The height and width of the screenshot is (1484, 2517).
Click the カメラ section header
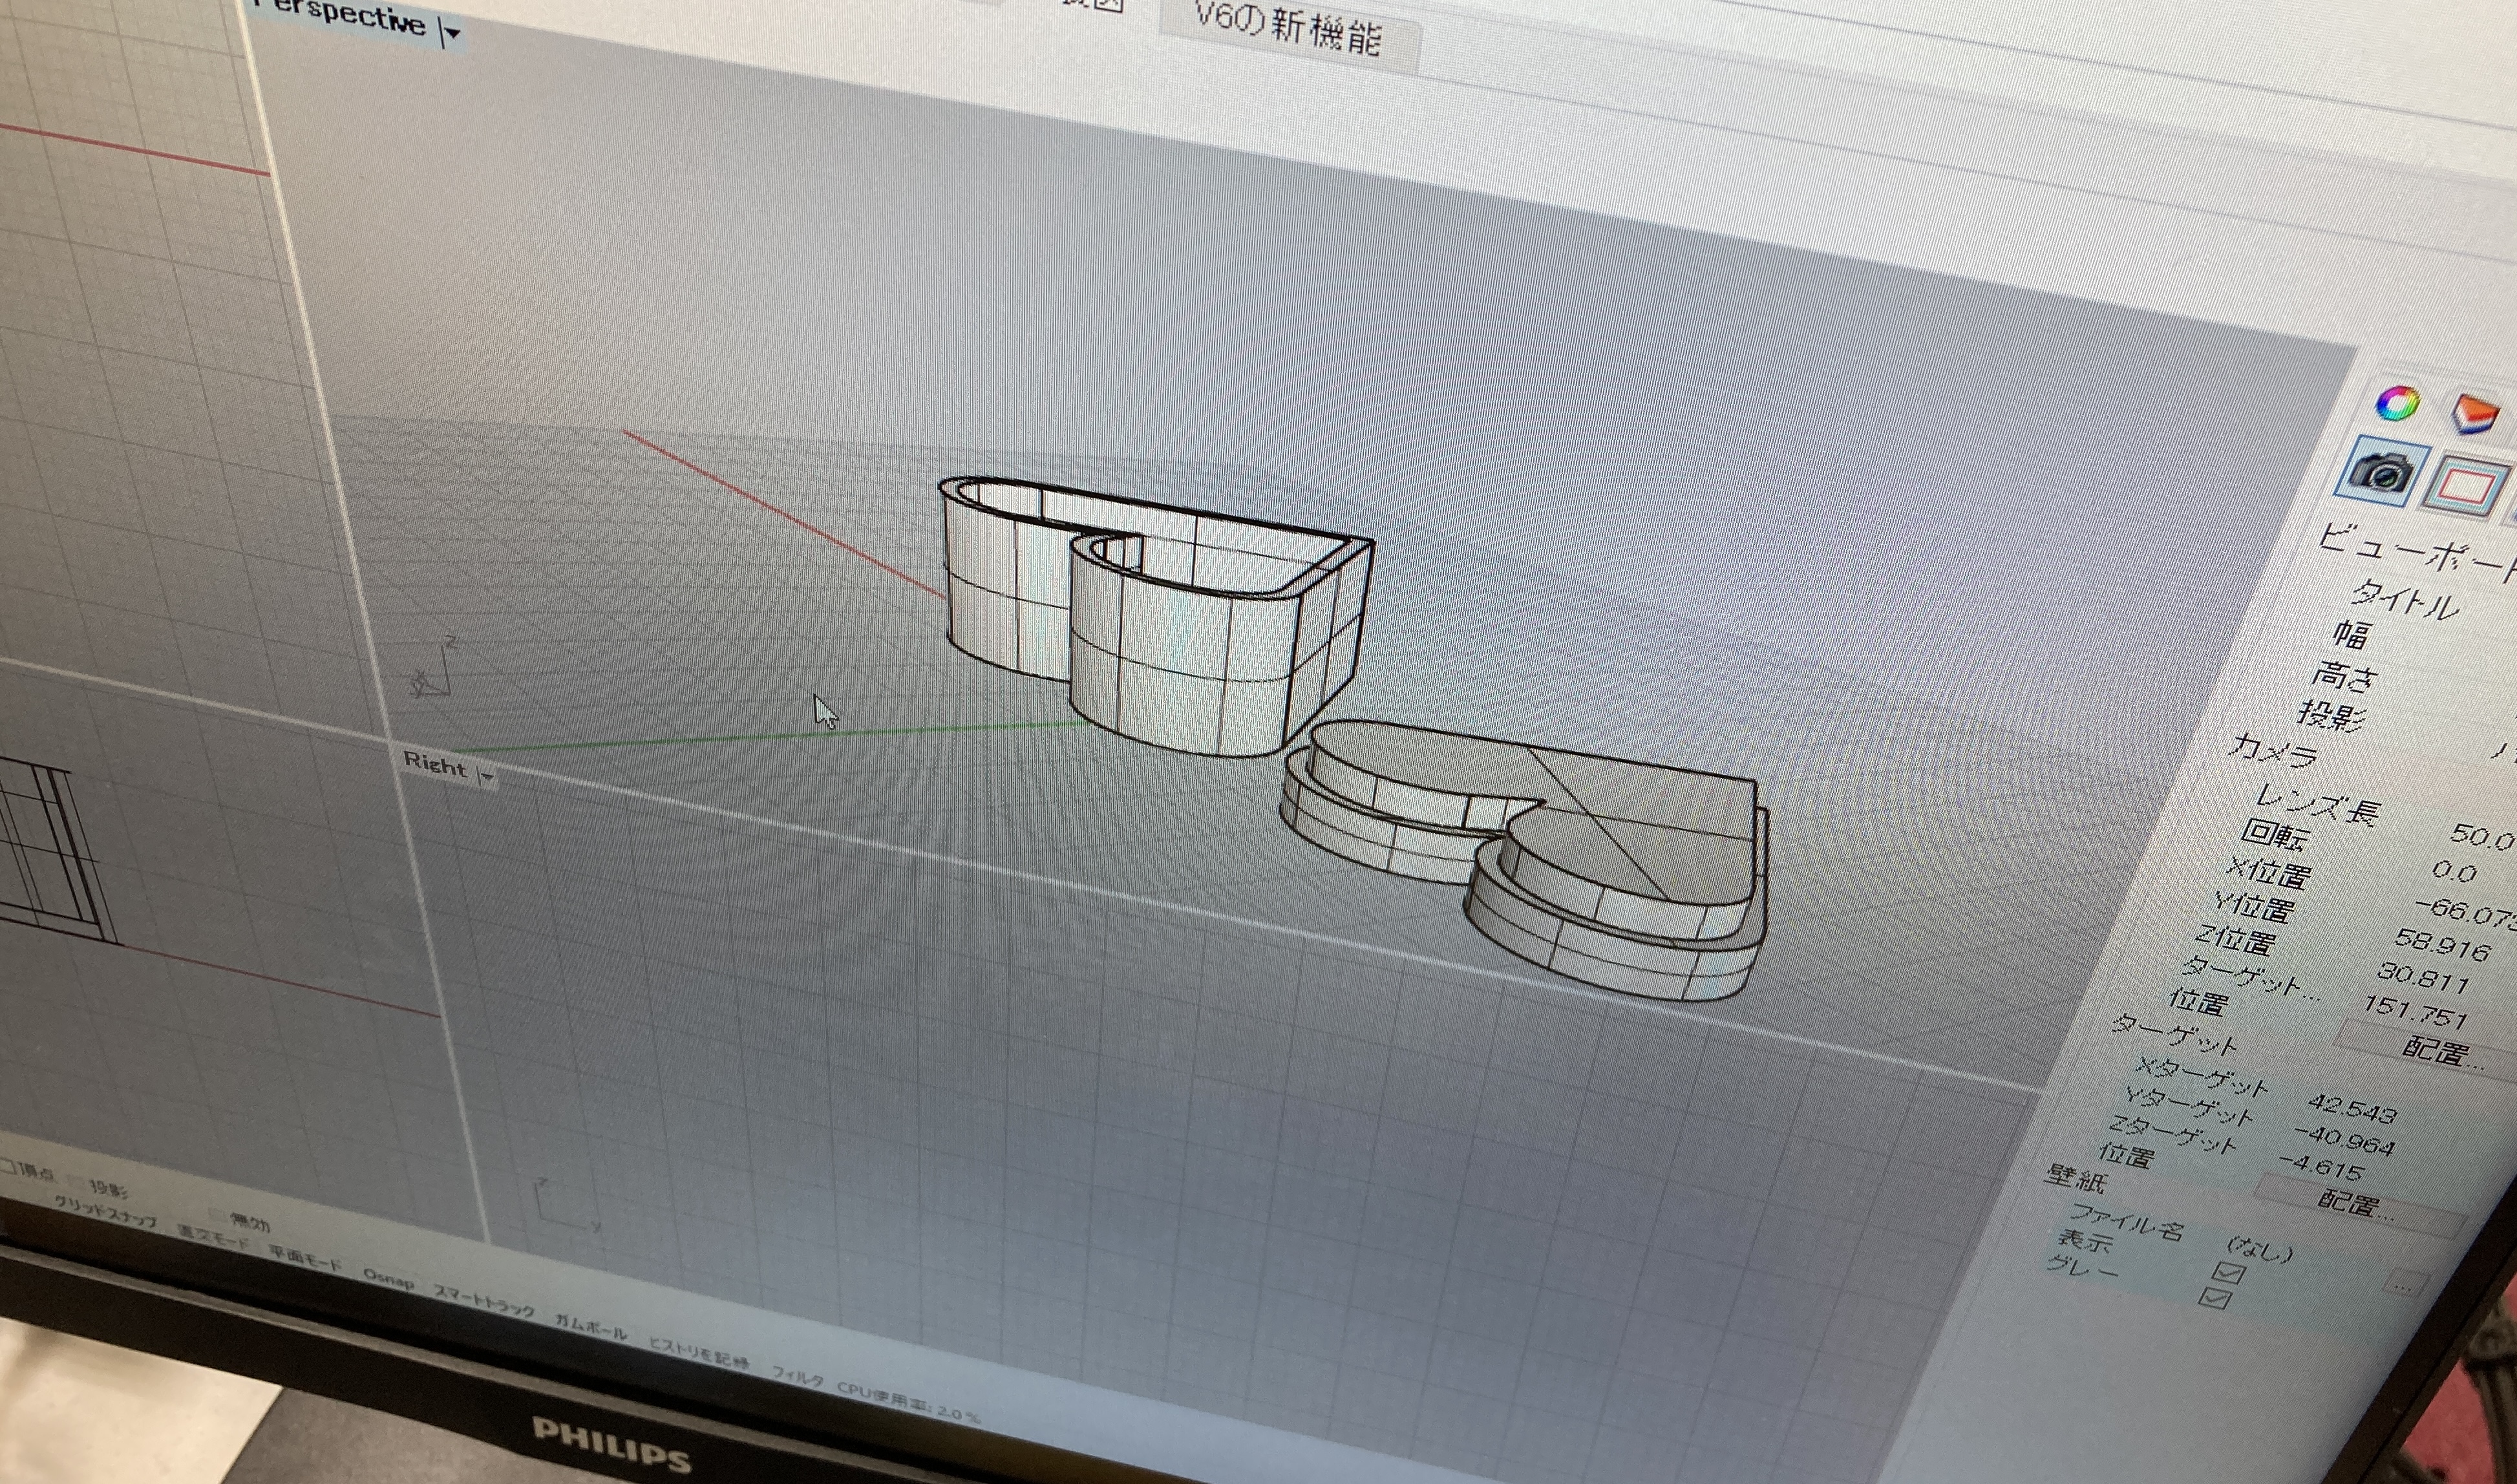(x=2272, y=750)
